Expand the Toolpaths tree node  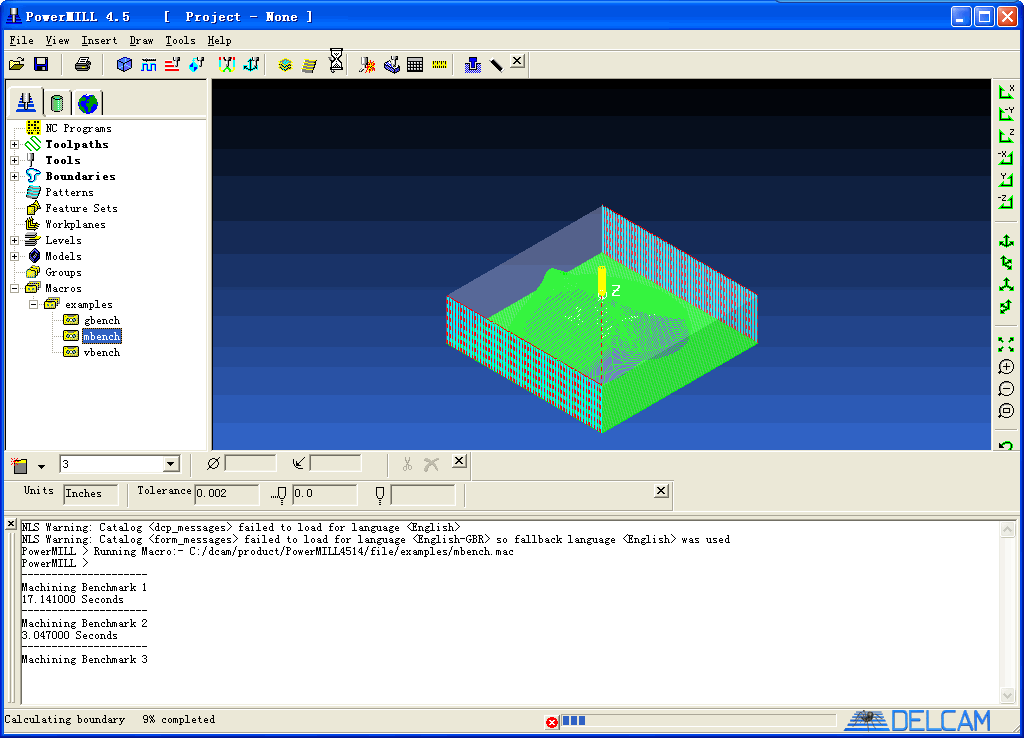(x=14, y=144)
